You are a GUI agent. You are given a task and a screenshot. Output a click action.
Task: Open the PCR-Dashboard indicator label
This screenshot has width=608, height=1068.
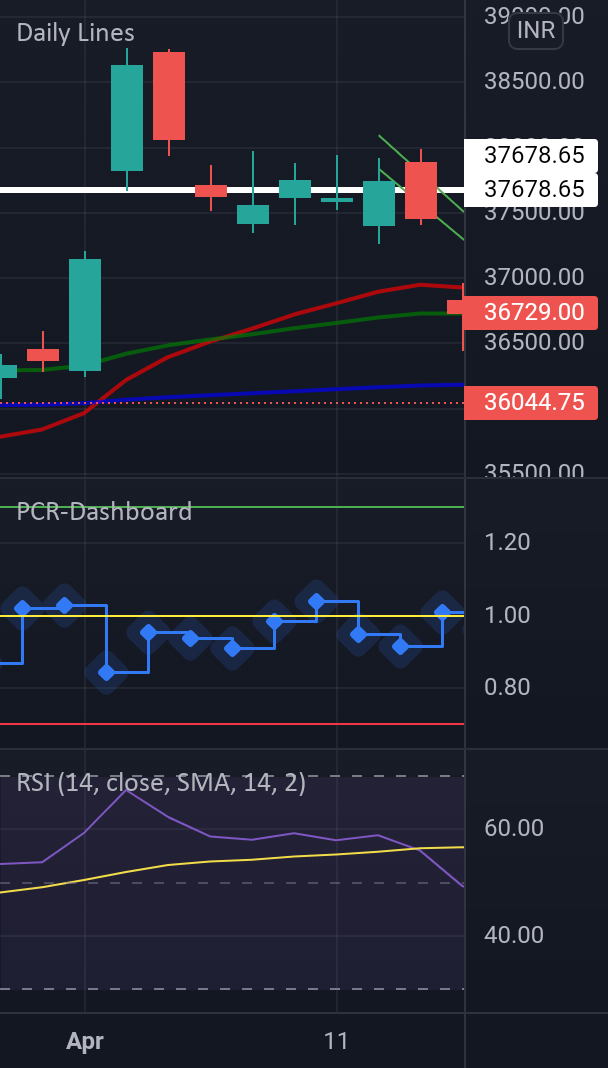coord(104,511)
